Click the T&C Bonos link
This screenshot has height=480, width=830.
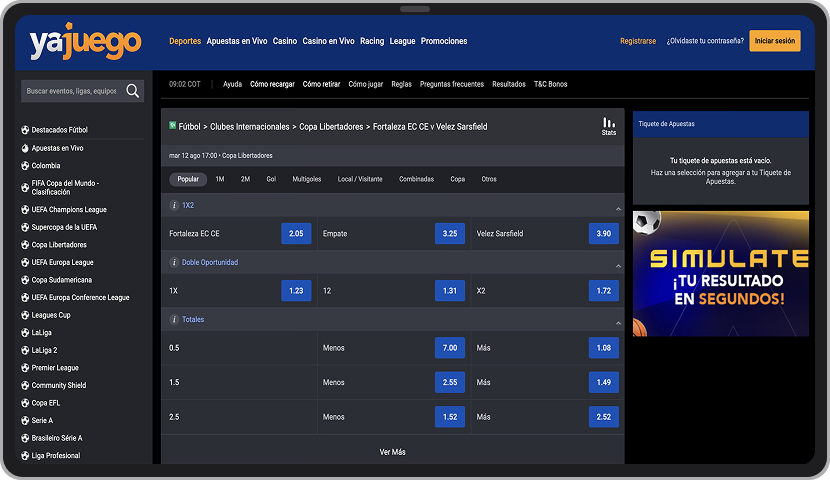coord(551,84)
